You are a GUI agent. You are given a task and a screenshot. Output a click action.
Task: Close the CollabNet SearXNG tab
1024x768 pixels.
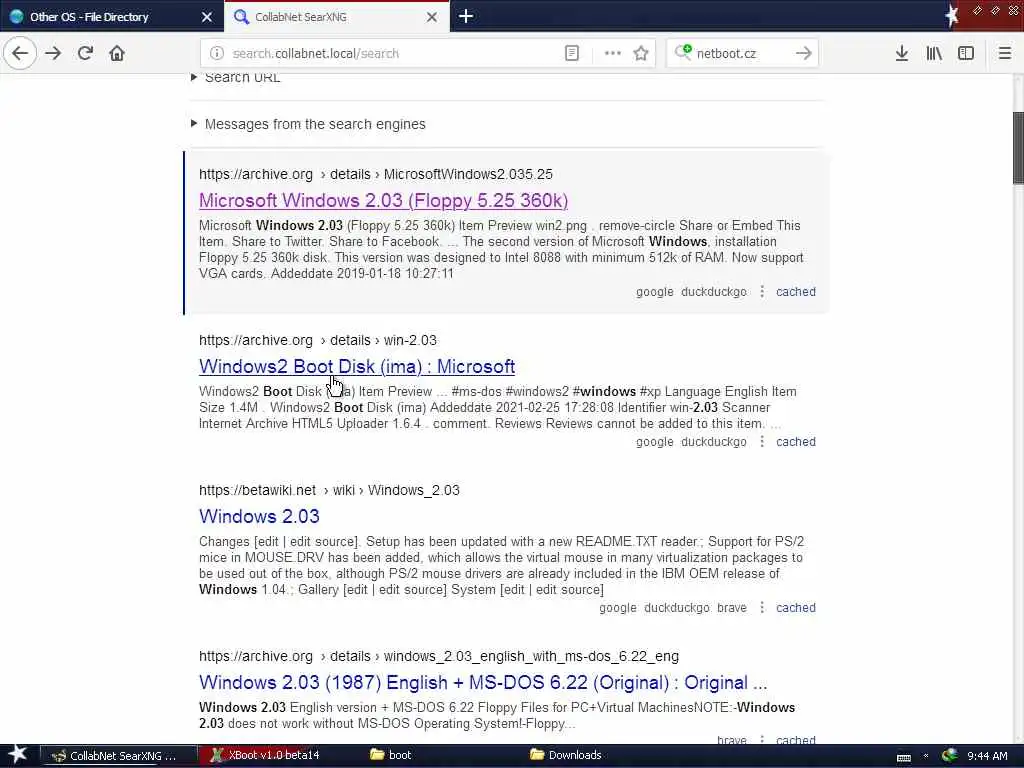432,17
